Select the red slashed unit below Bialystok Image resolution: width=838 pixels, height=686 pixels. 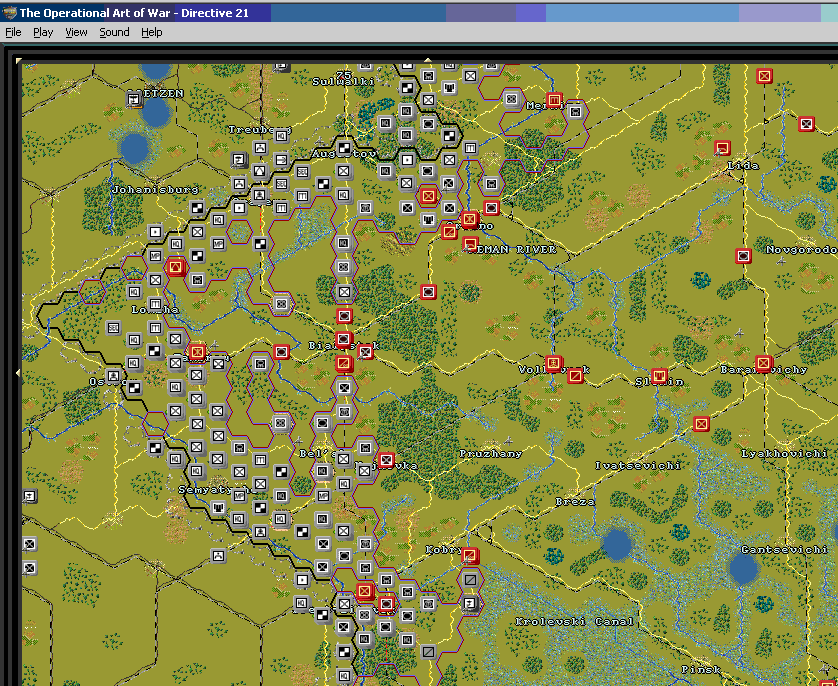click(x=344, y=364)
